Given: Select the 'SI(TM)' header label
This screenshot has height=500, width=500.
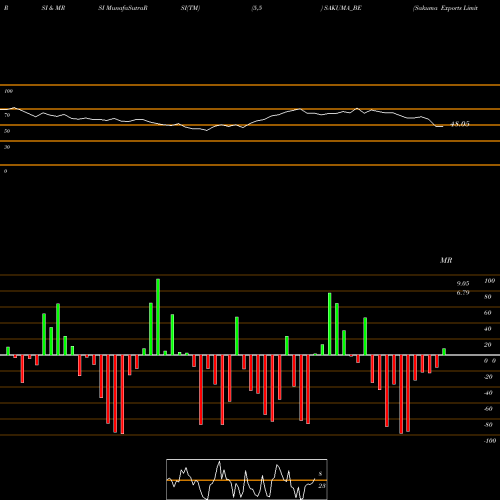Looking at the screenshot, I should [190, 8].
